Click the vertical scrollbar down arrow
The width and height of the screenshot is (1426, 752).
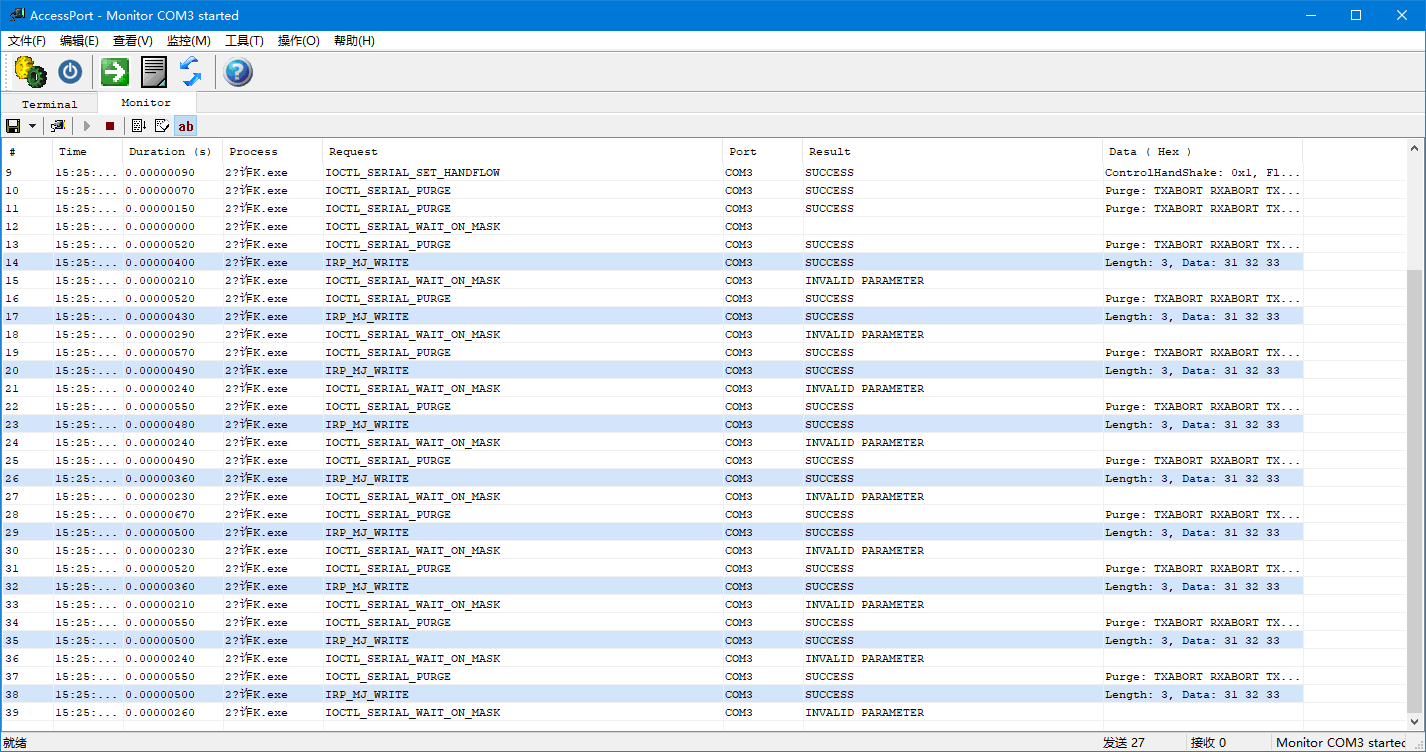[x=1414, y=720]
